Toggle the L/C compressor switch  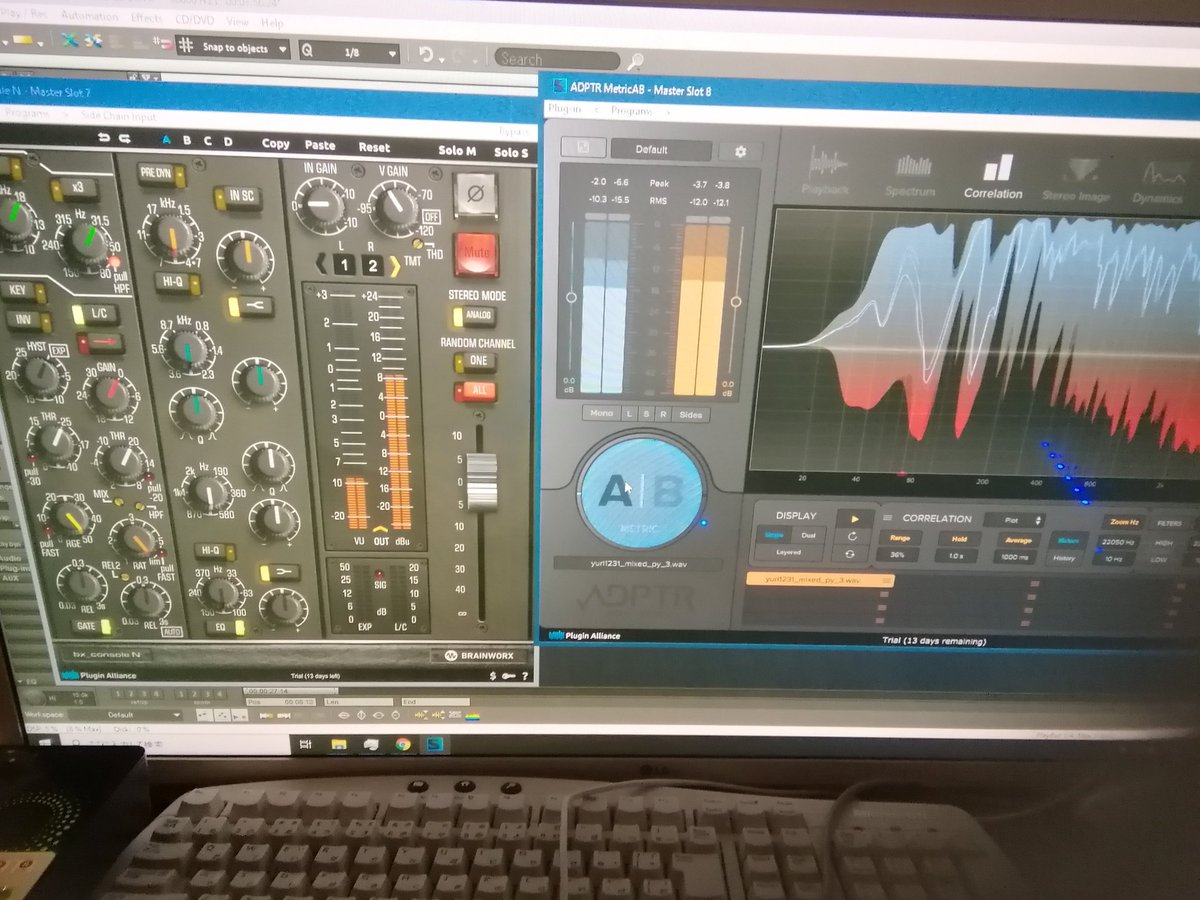pyautogui.click(x=95, y=314)
